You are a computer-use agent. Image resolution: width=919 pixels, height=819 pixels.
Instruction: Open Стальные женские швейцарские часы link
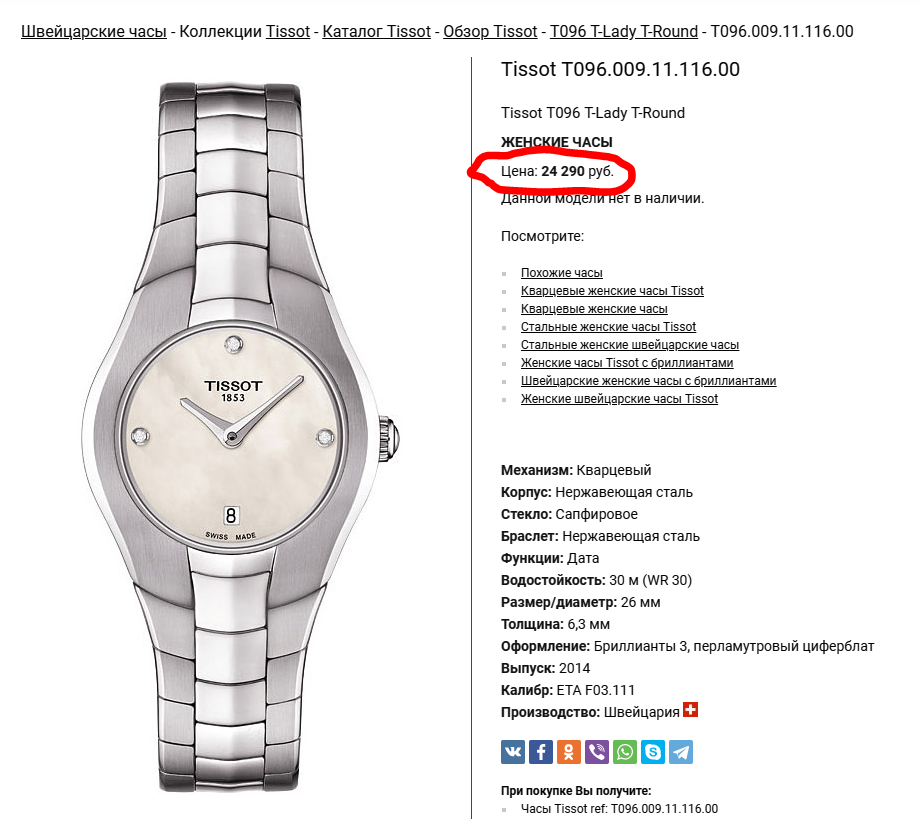629,345
